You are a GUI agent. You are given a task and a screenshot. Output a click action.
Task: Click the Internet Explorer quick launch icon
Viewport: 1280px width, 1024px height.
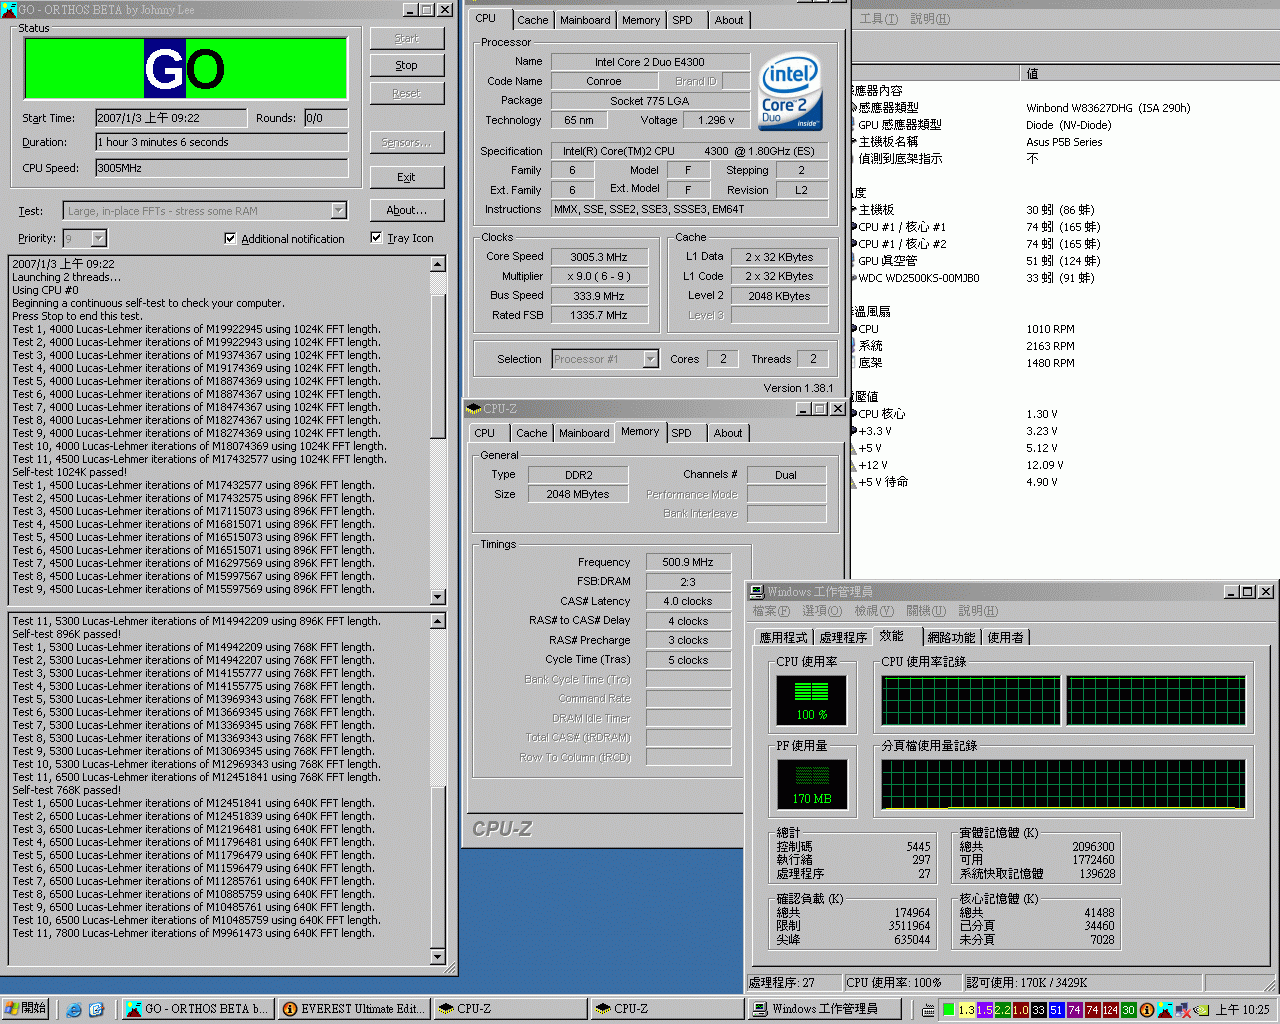click(74, 1010)
